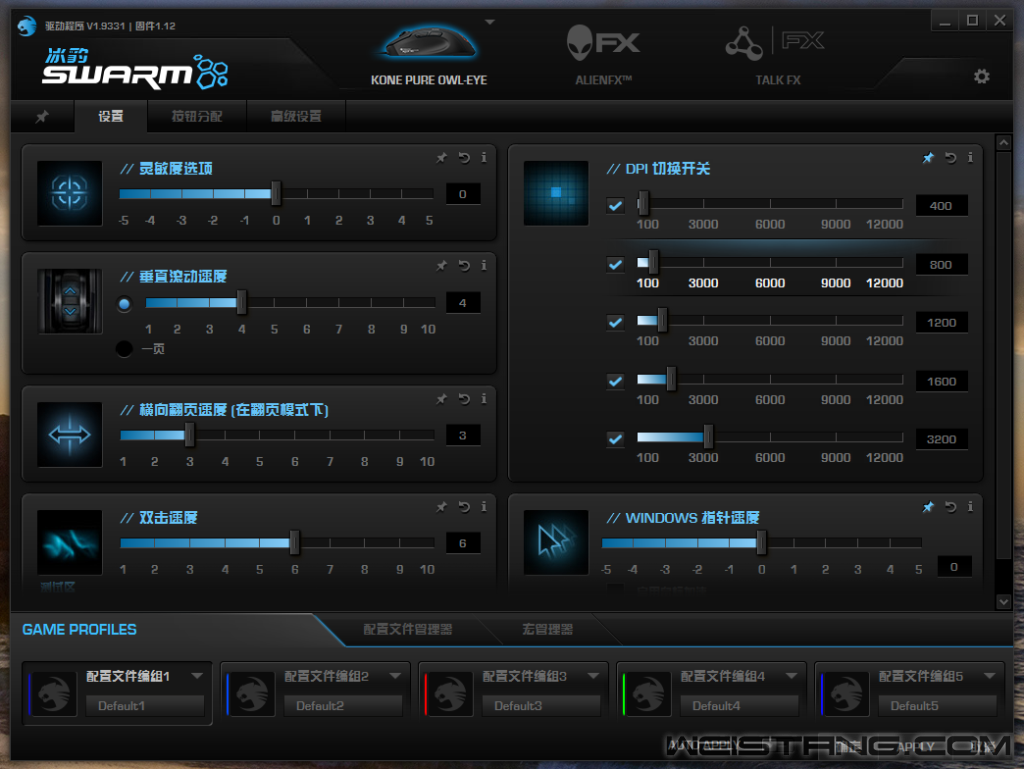Click the 灵敏度选项 sensitivity slider handle

pyautogui.click(x=276, y=193)
